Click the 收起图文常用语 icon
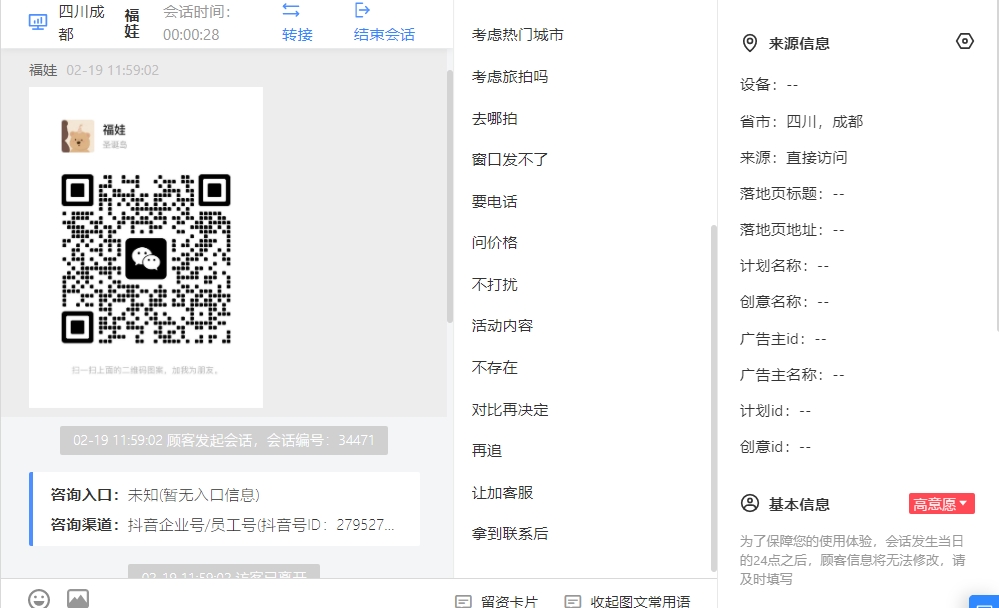999x608 pixels. (x=573, y=601)
